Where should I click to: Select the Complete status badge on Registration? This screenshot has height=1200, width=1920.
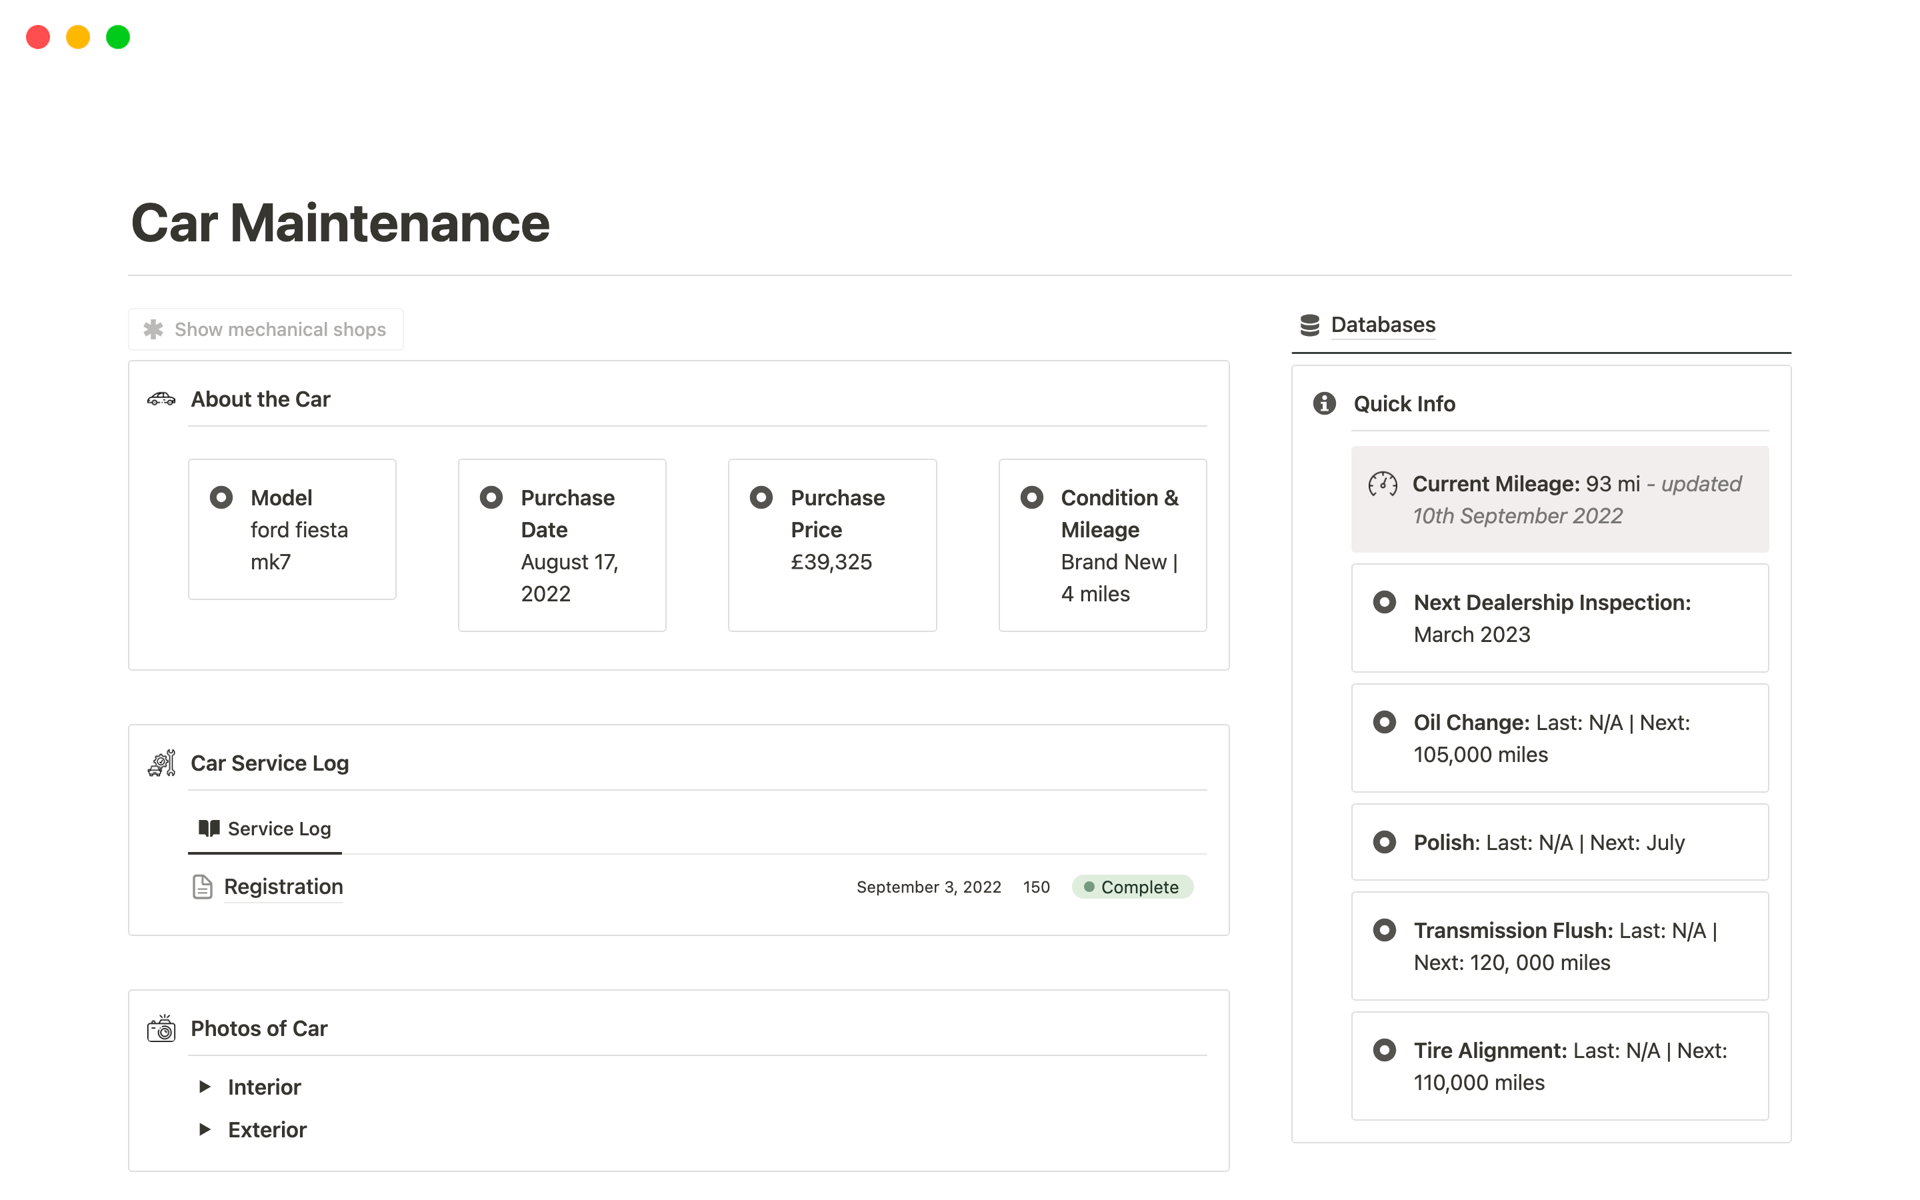(1131, 888)
